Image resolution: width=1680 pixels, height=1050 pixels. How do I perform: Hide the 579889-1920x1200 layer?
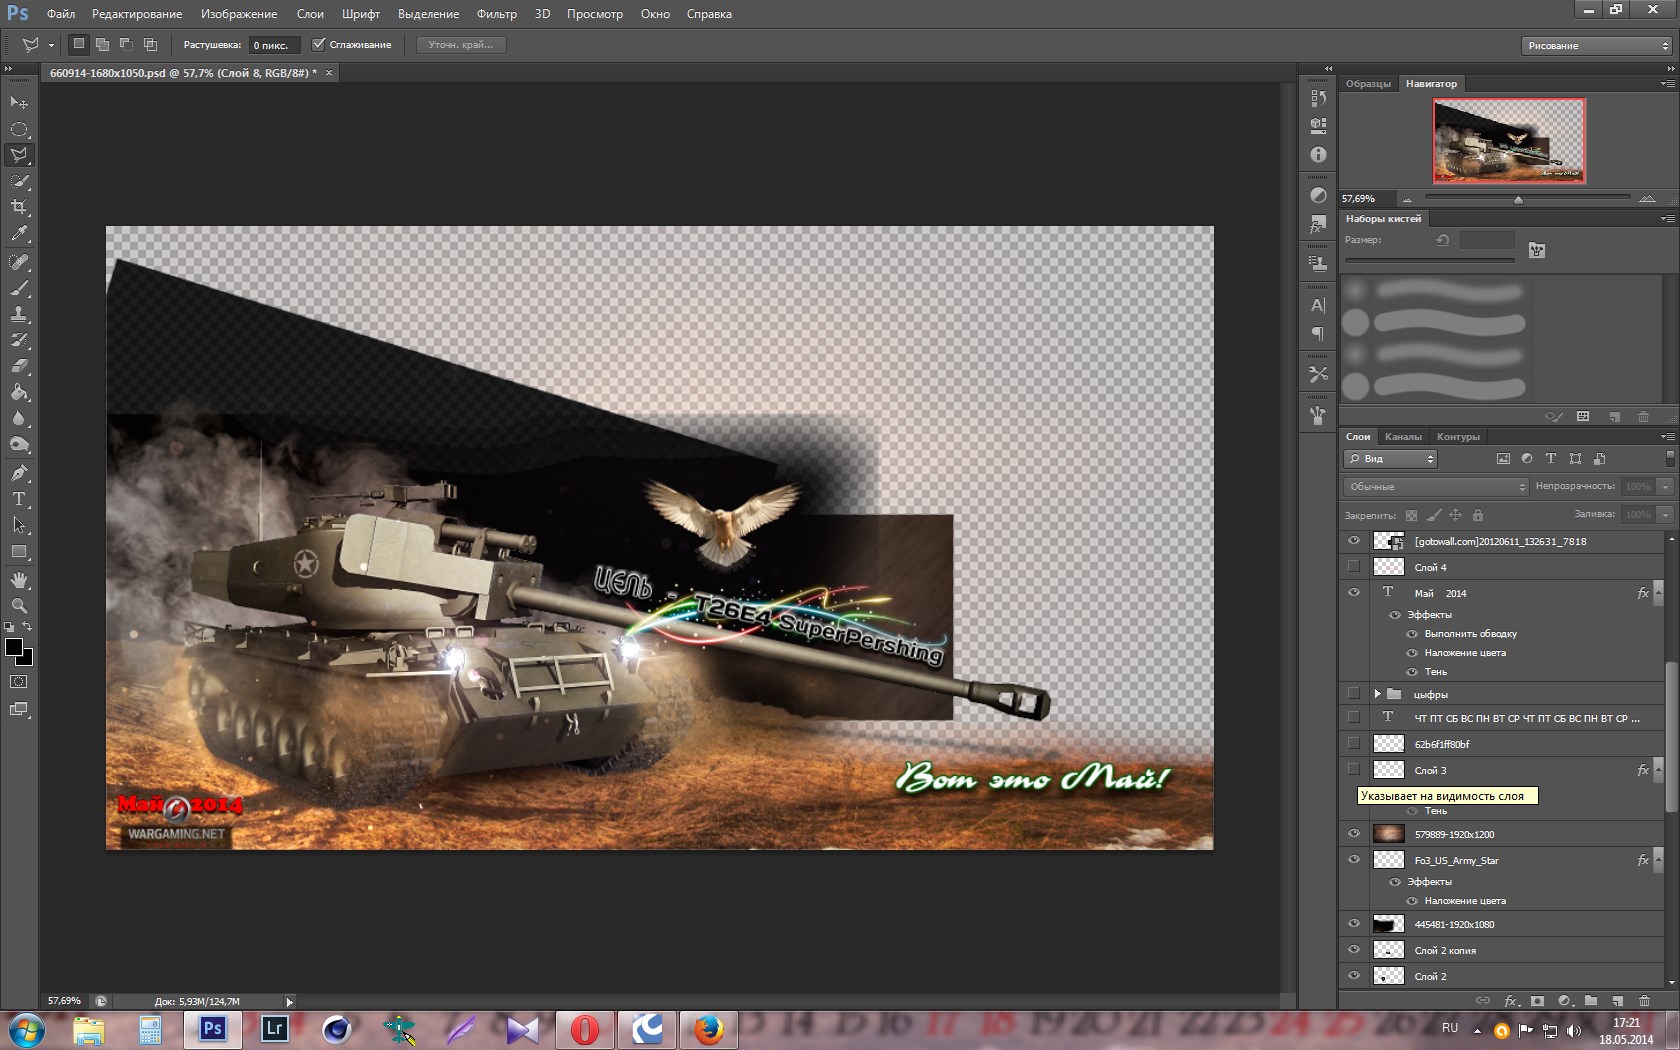click(x=1354, y=834)
